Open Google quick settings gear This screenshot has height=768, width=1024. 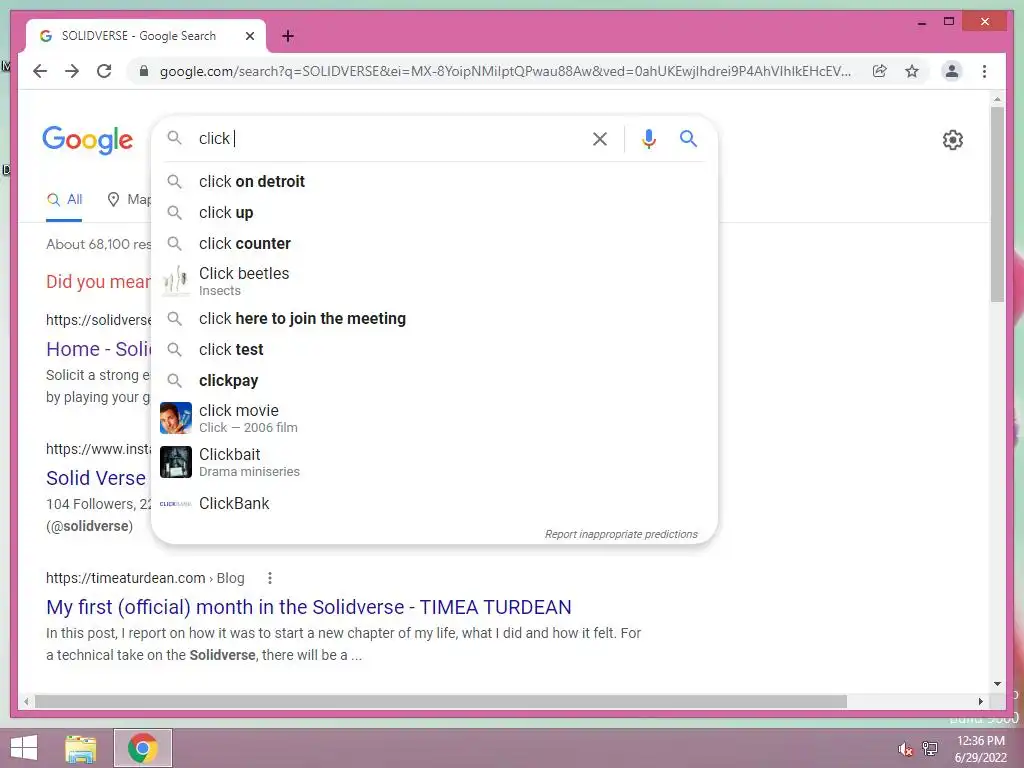pyautogui.click(x=953, y=140)
